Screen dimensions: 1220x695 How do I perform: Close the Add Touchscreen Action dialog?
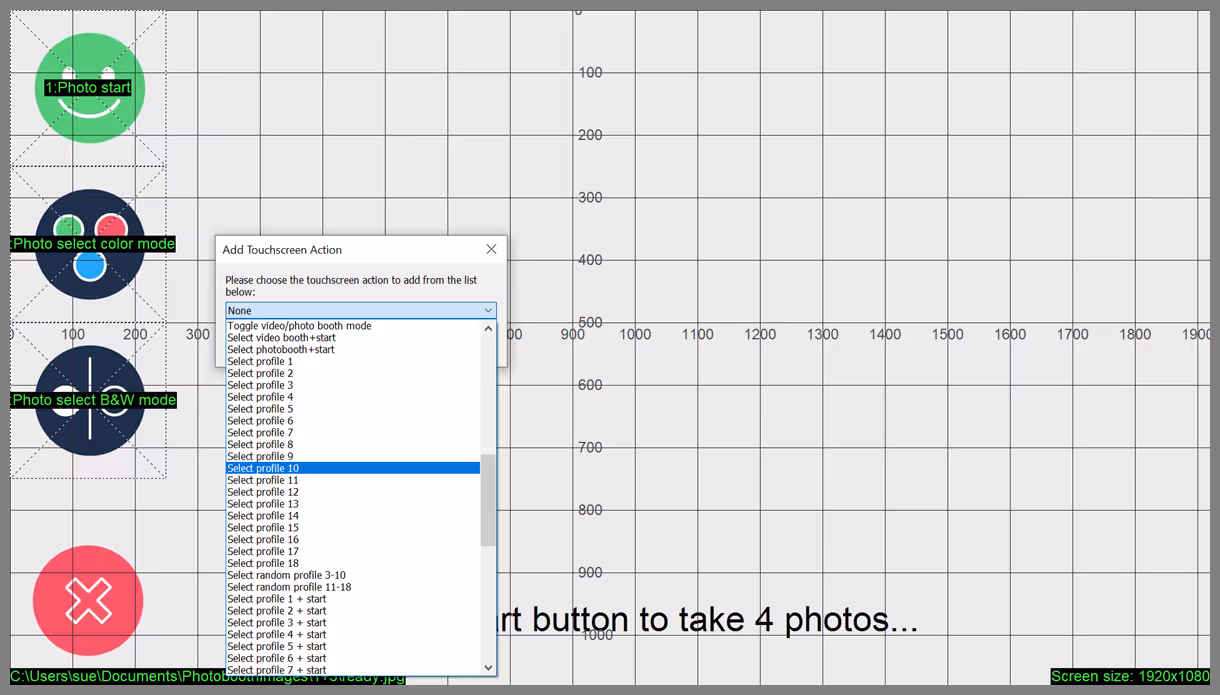click(x=491, y=249)
